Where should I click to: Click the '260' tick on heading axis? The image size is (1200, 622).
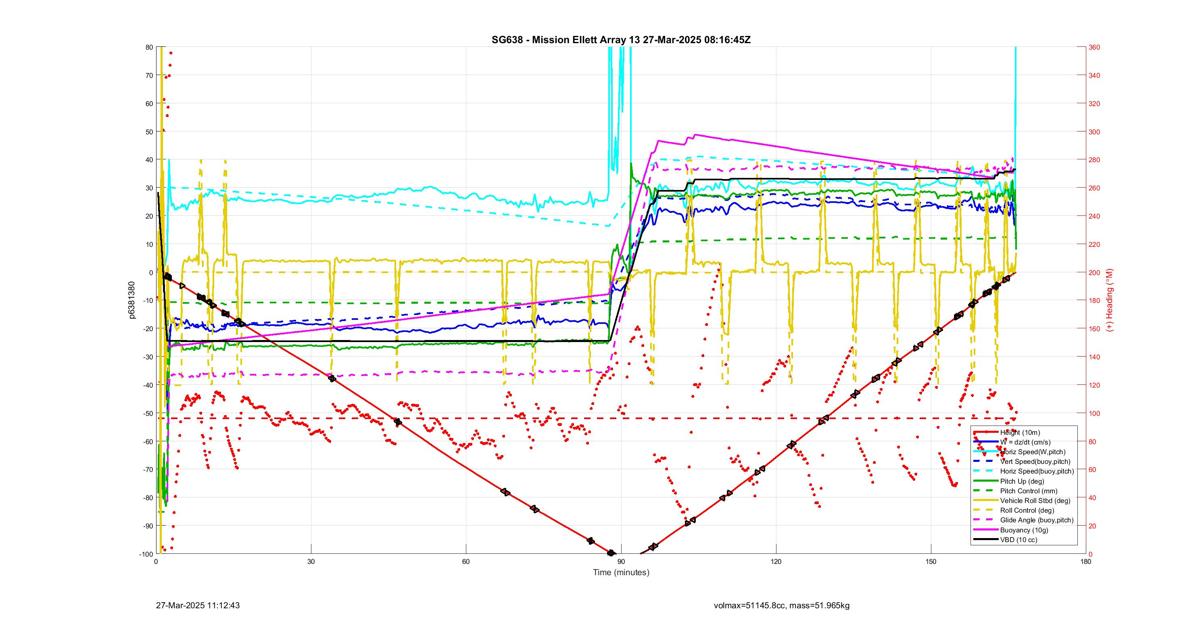coord(1095,188)
